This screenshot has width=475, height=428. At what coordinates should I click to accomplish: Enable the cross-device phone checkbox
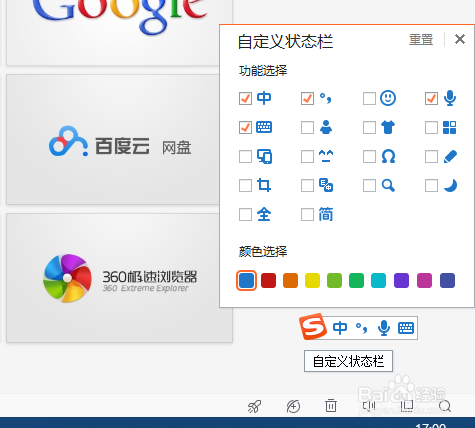coord(245,157)
